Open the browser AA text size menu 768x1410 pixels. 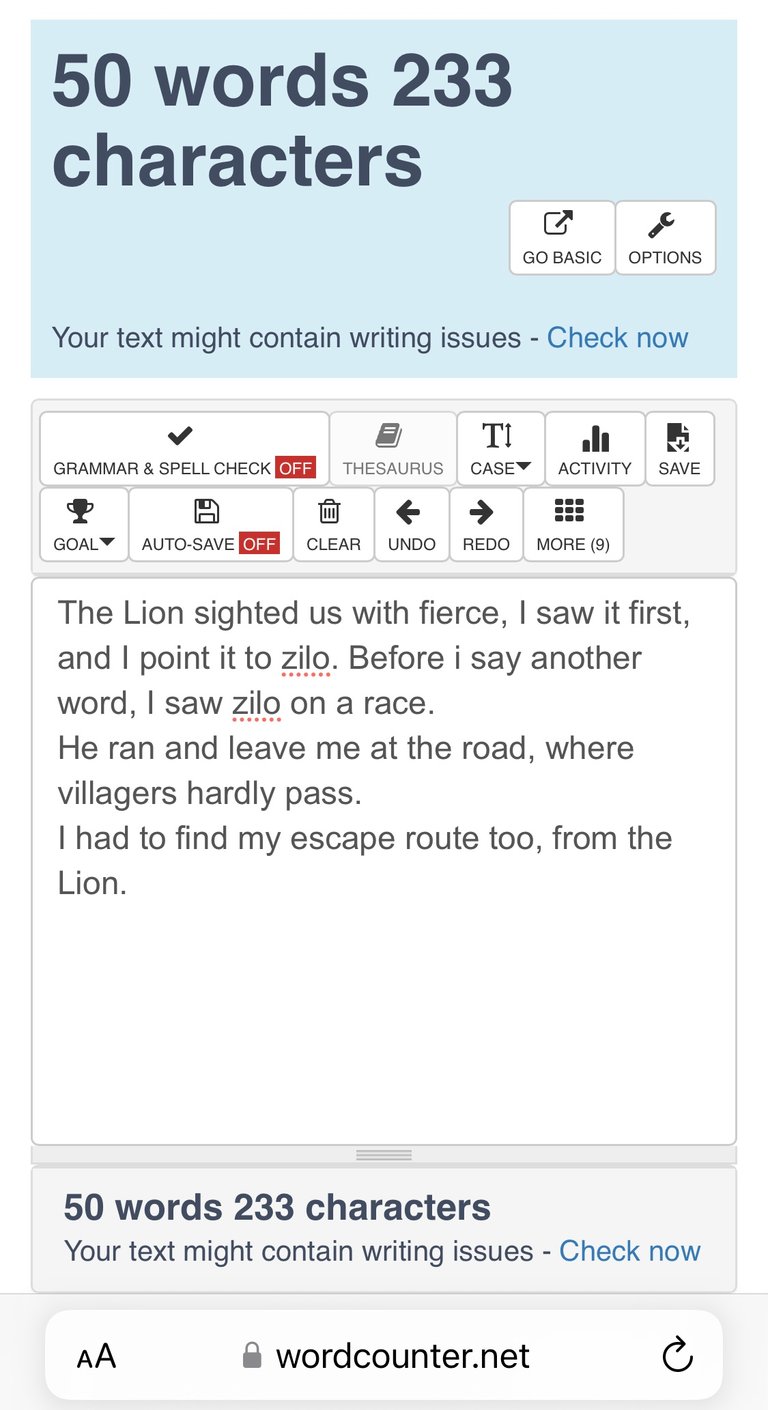(97, 1357)
